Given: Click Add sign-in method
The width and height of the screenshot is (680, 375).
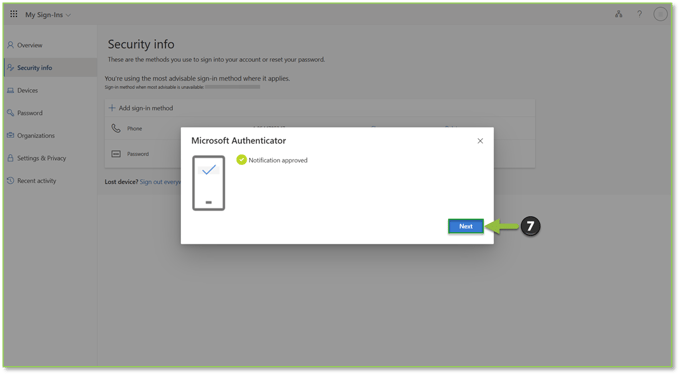Looking at the screenshot, I should (141, 108).
